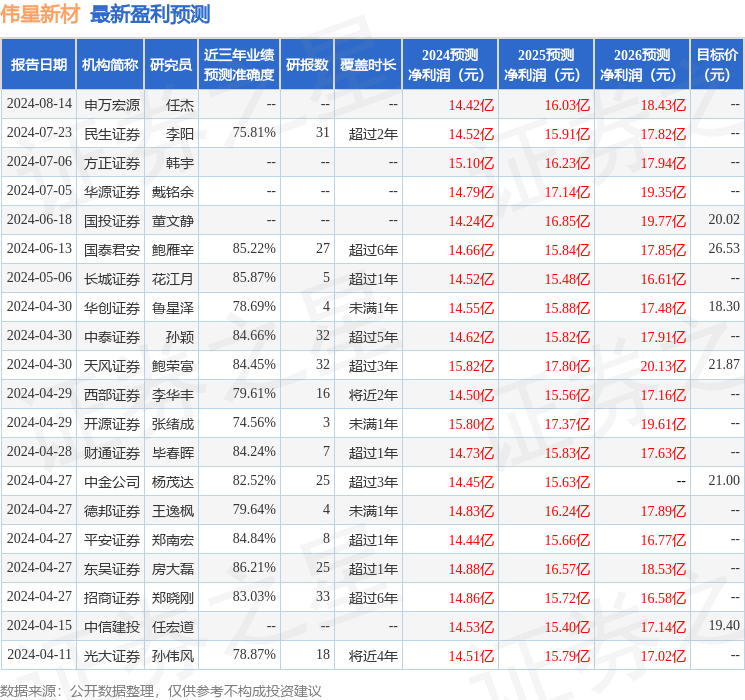The height and width of the screenshot is (700, 745).
Task: Select the 西部证券 institution cell
Action: tap(112, 394)
